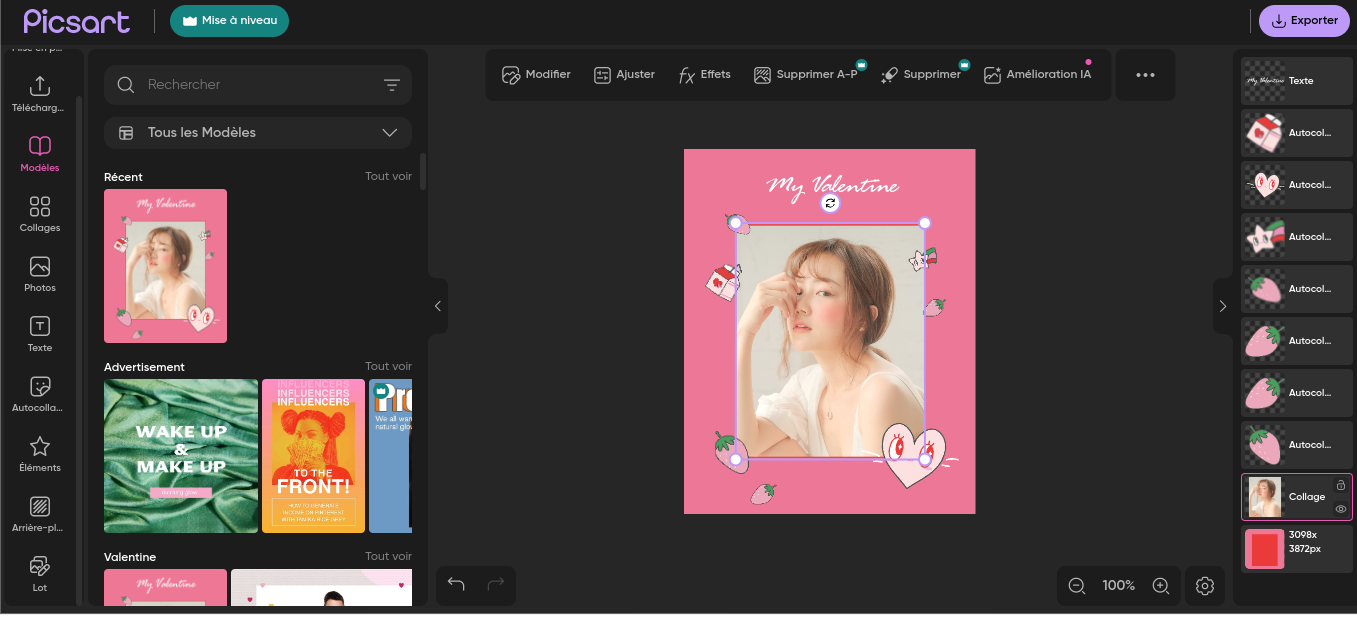This screenshot has width=1357, height=617.
Task: Click the search filter icon
Action: coord(392,85)
